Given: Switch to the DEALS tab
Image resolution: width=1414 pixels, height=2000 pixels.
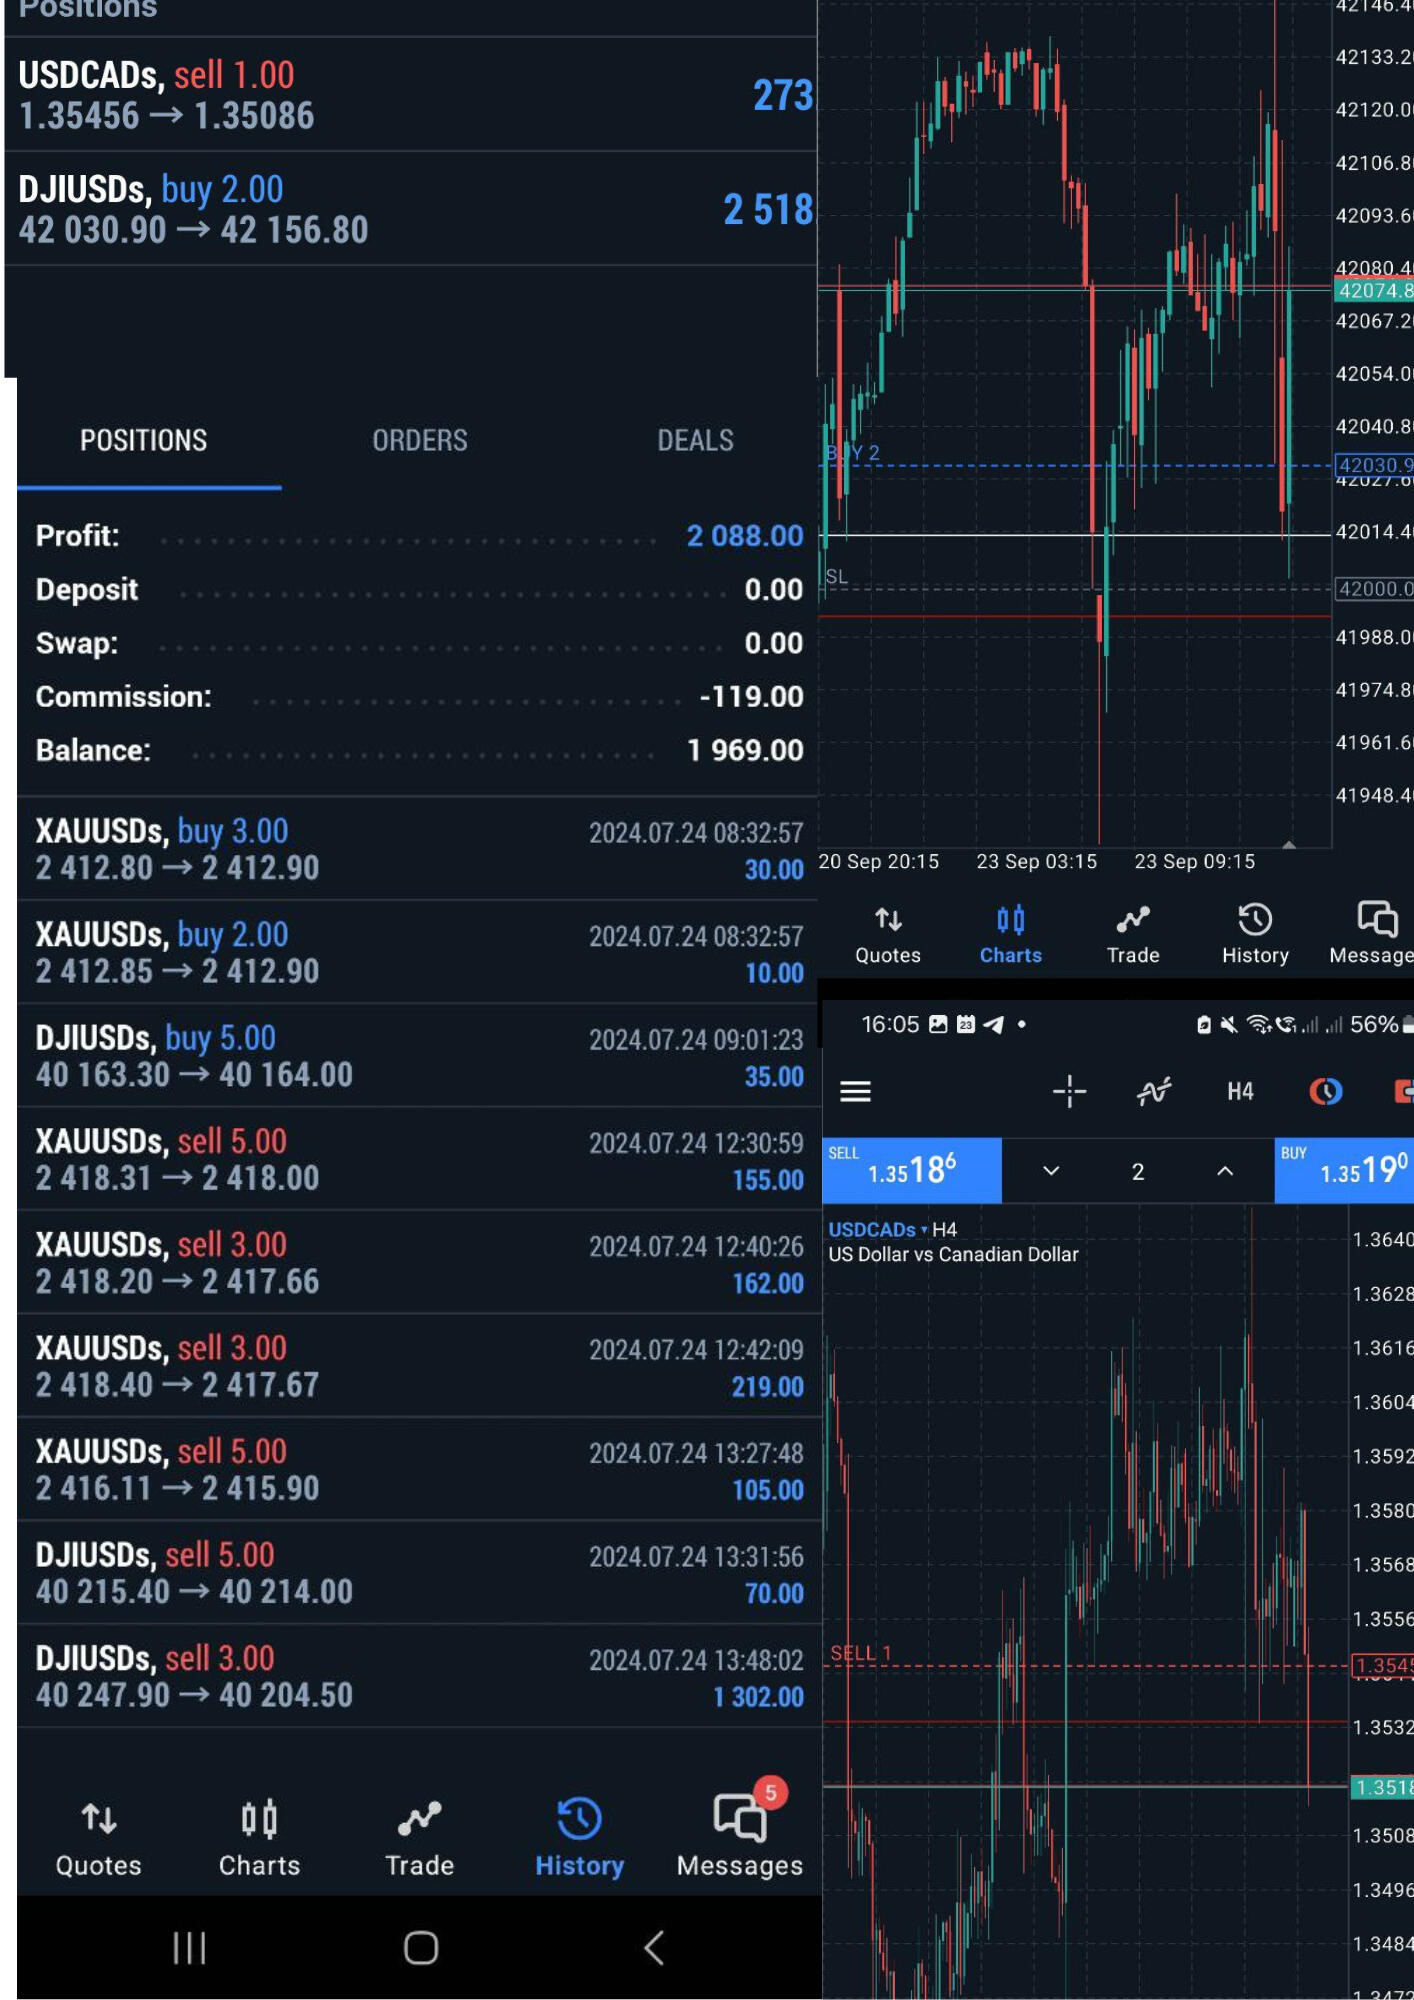Looking at the screenshot, I should point(695,441).
